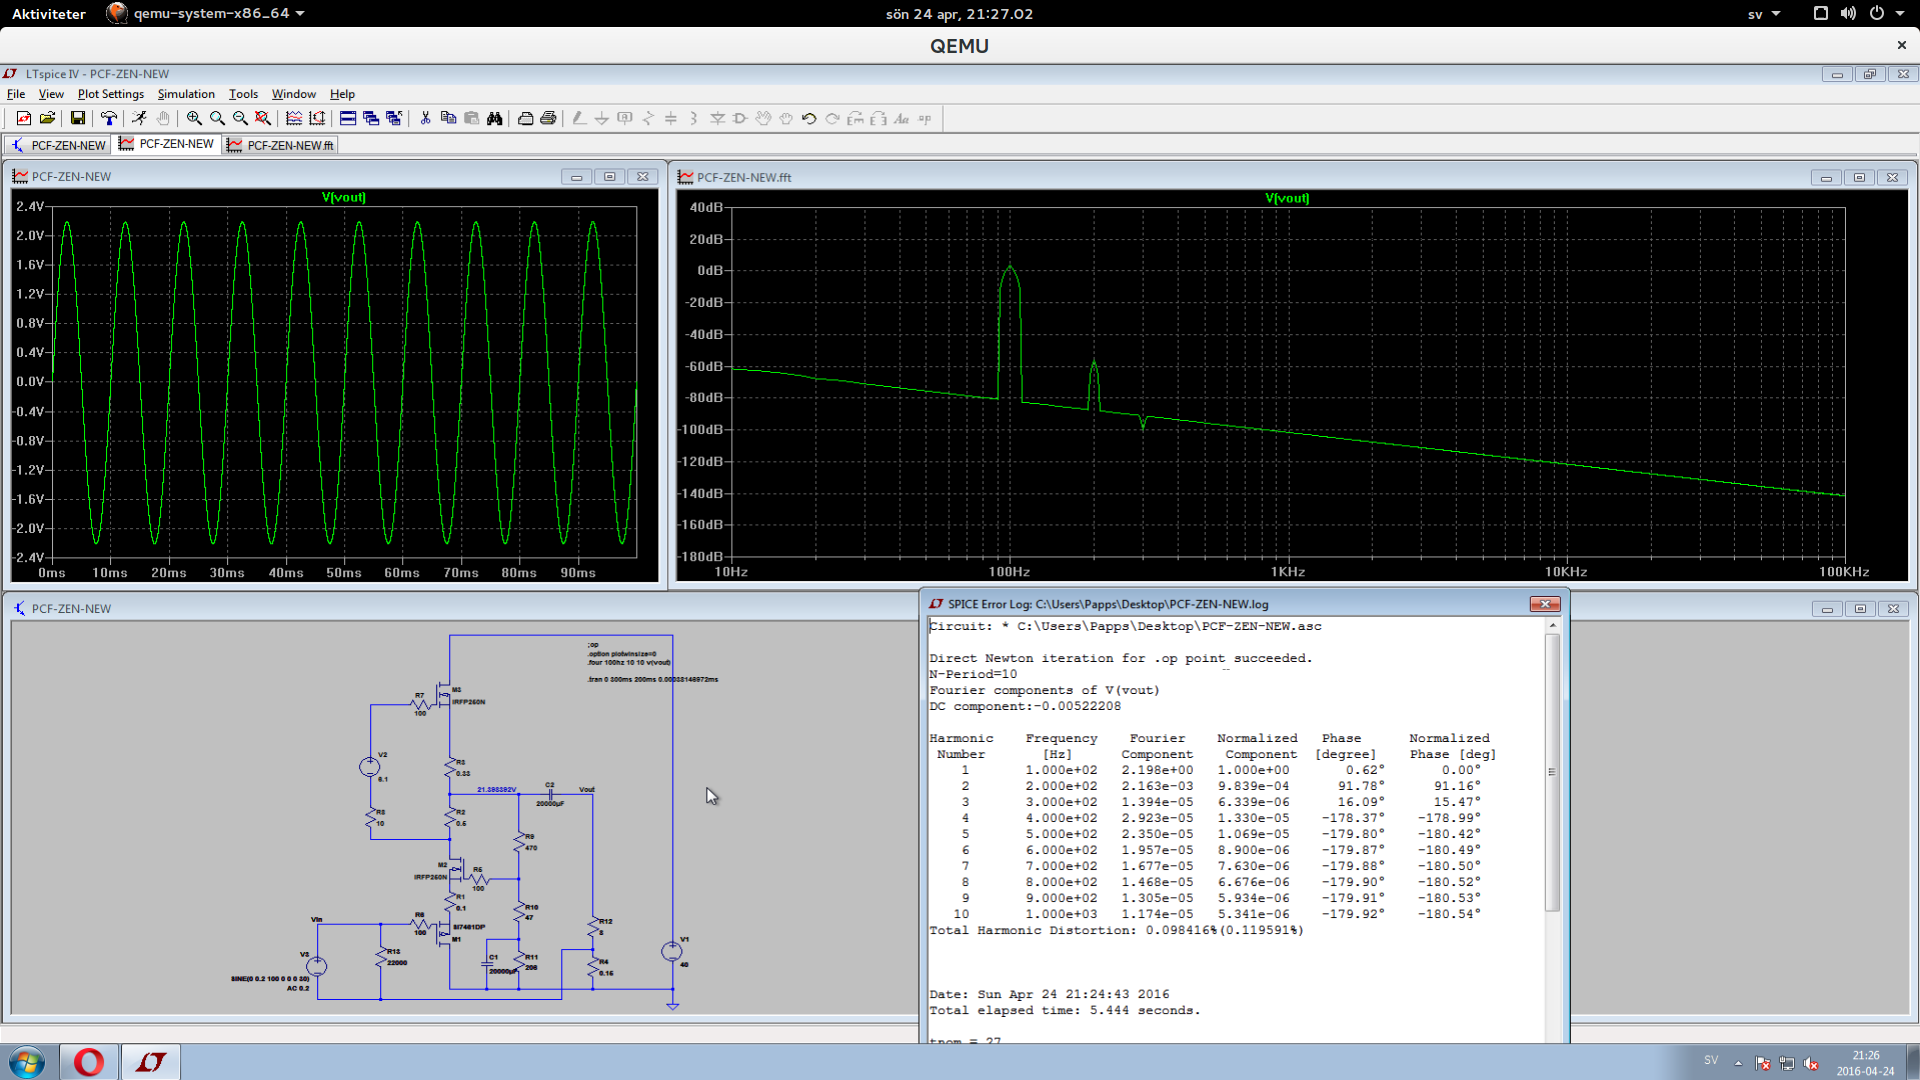This screenshot has height=1080, width=1920.
Task: Click the Halt simulation hand icon
Action: 163,118
